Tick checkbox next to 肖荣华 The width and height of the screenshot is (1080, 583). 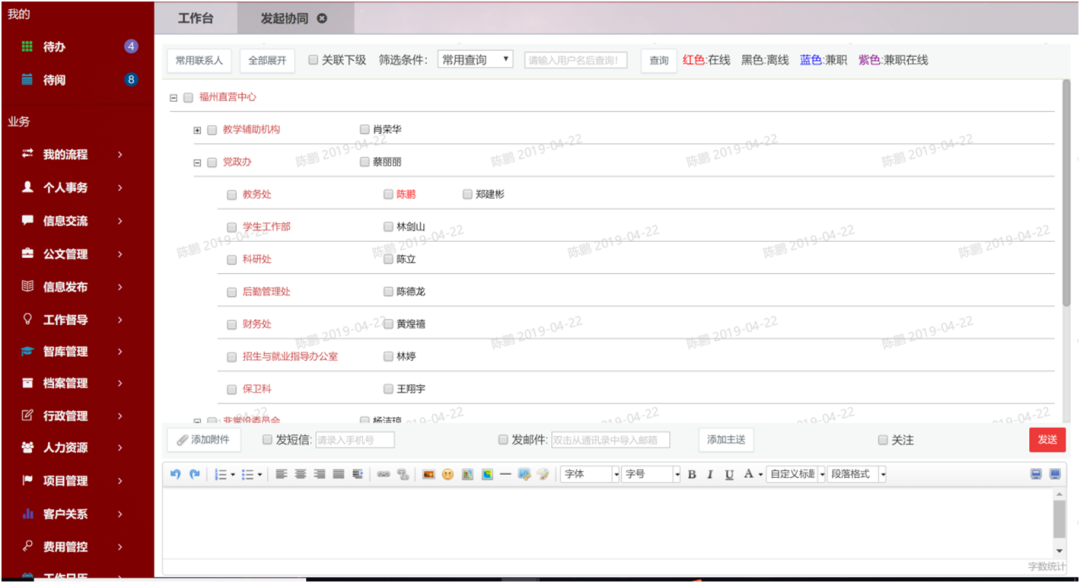tap(364, 129)
